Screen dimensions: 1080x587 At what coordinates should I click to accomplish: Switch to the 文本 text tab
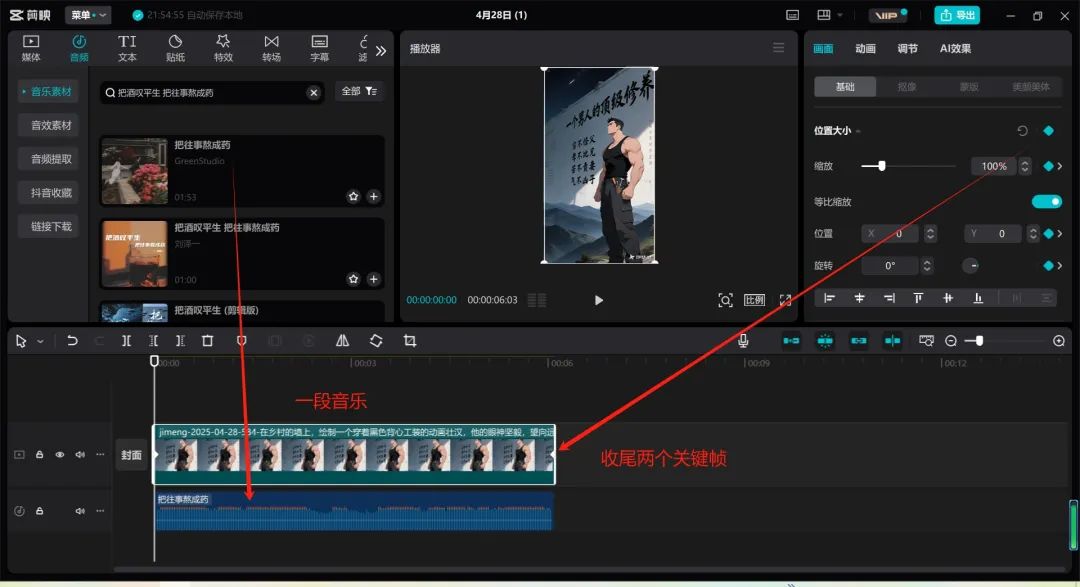point(127,48)
